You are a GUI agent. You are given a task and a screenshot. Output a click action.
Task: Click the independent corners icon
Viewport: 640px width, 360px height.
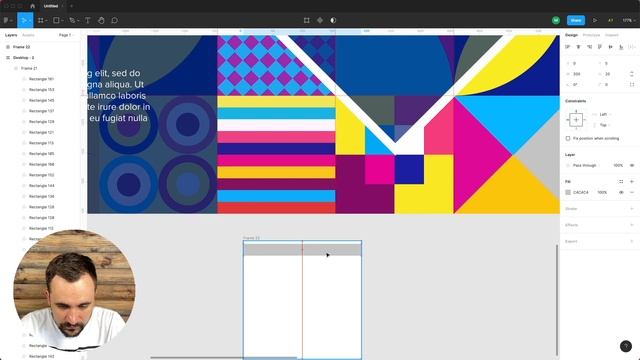point(632,84)
